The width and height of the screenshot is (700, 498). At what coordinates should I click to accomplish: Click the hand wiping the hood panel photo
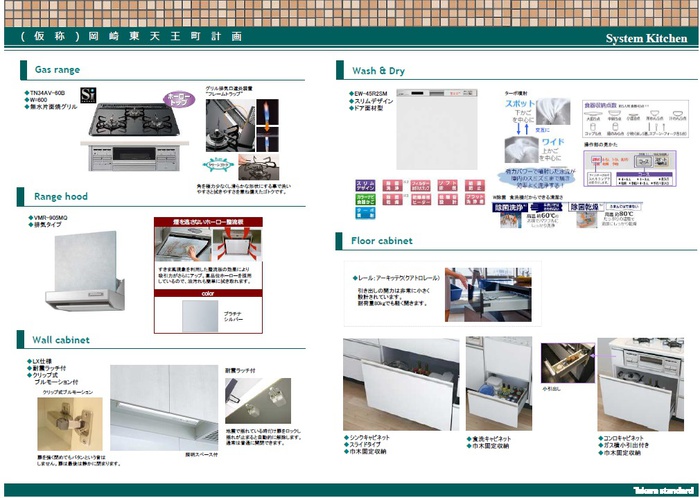point(183,244)
